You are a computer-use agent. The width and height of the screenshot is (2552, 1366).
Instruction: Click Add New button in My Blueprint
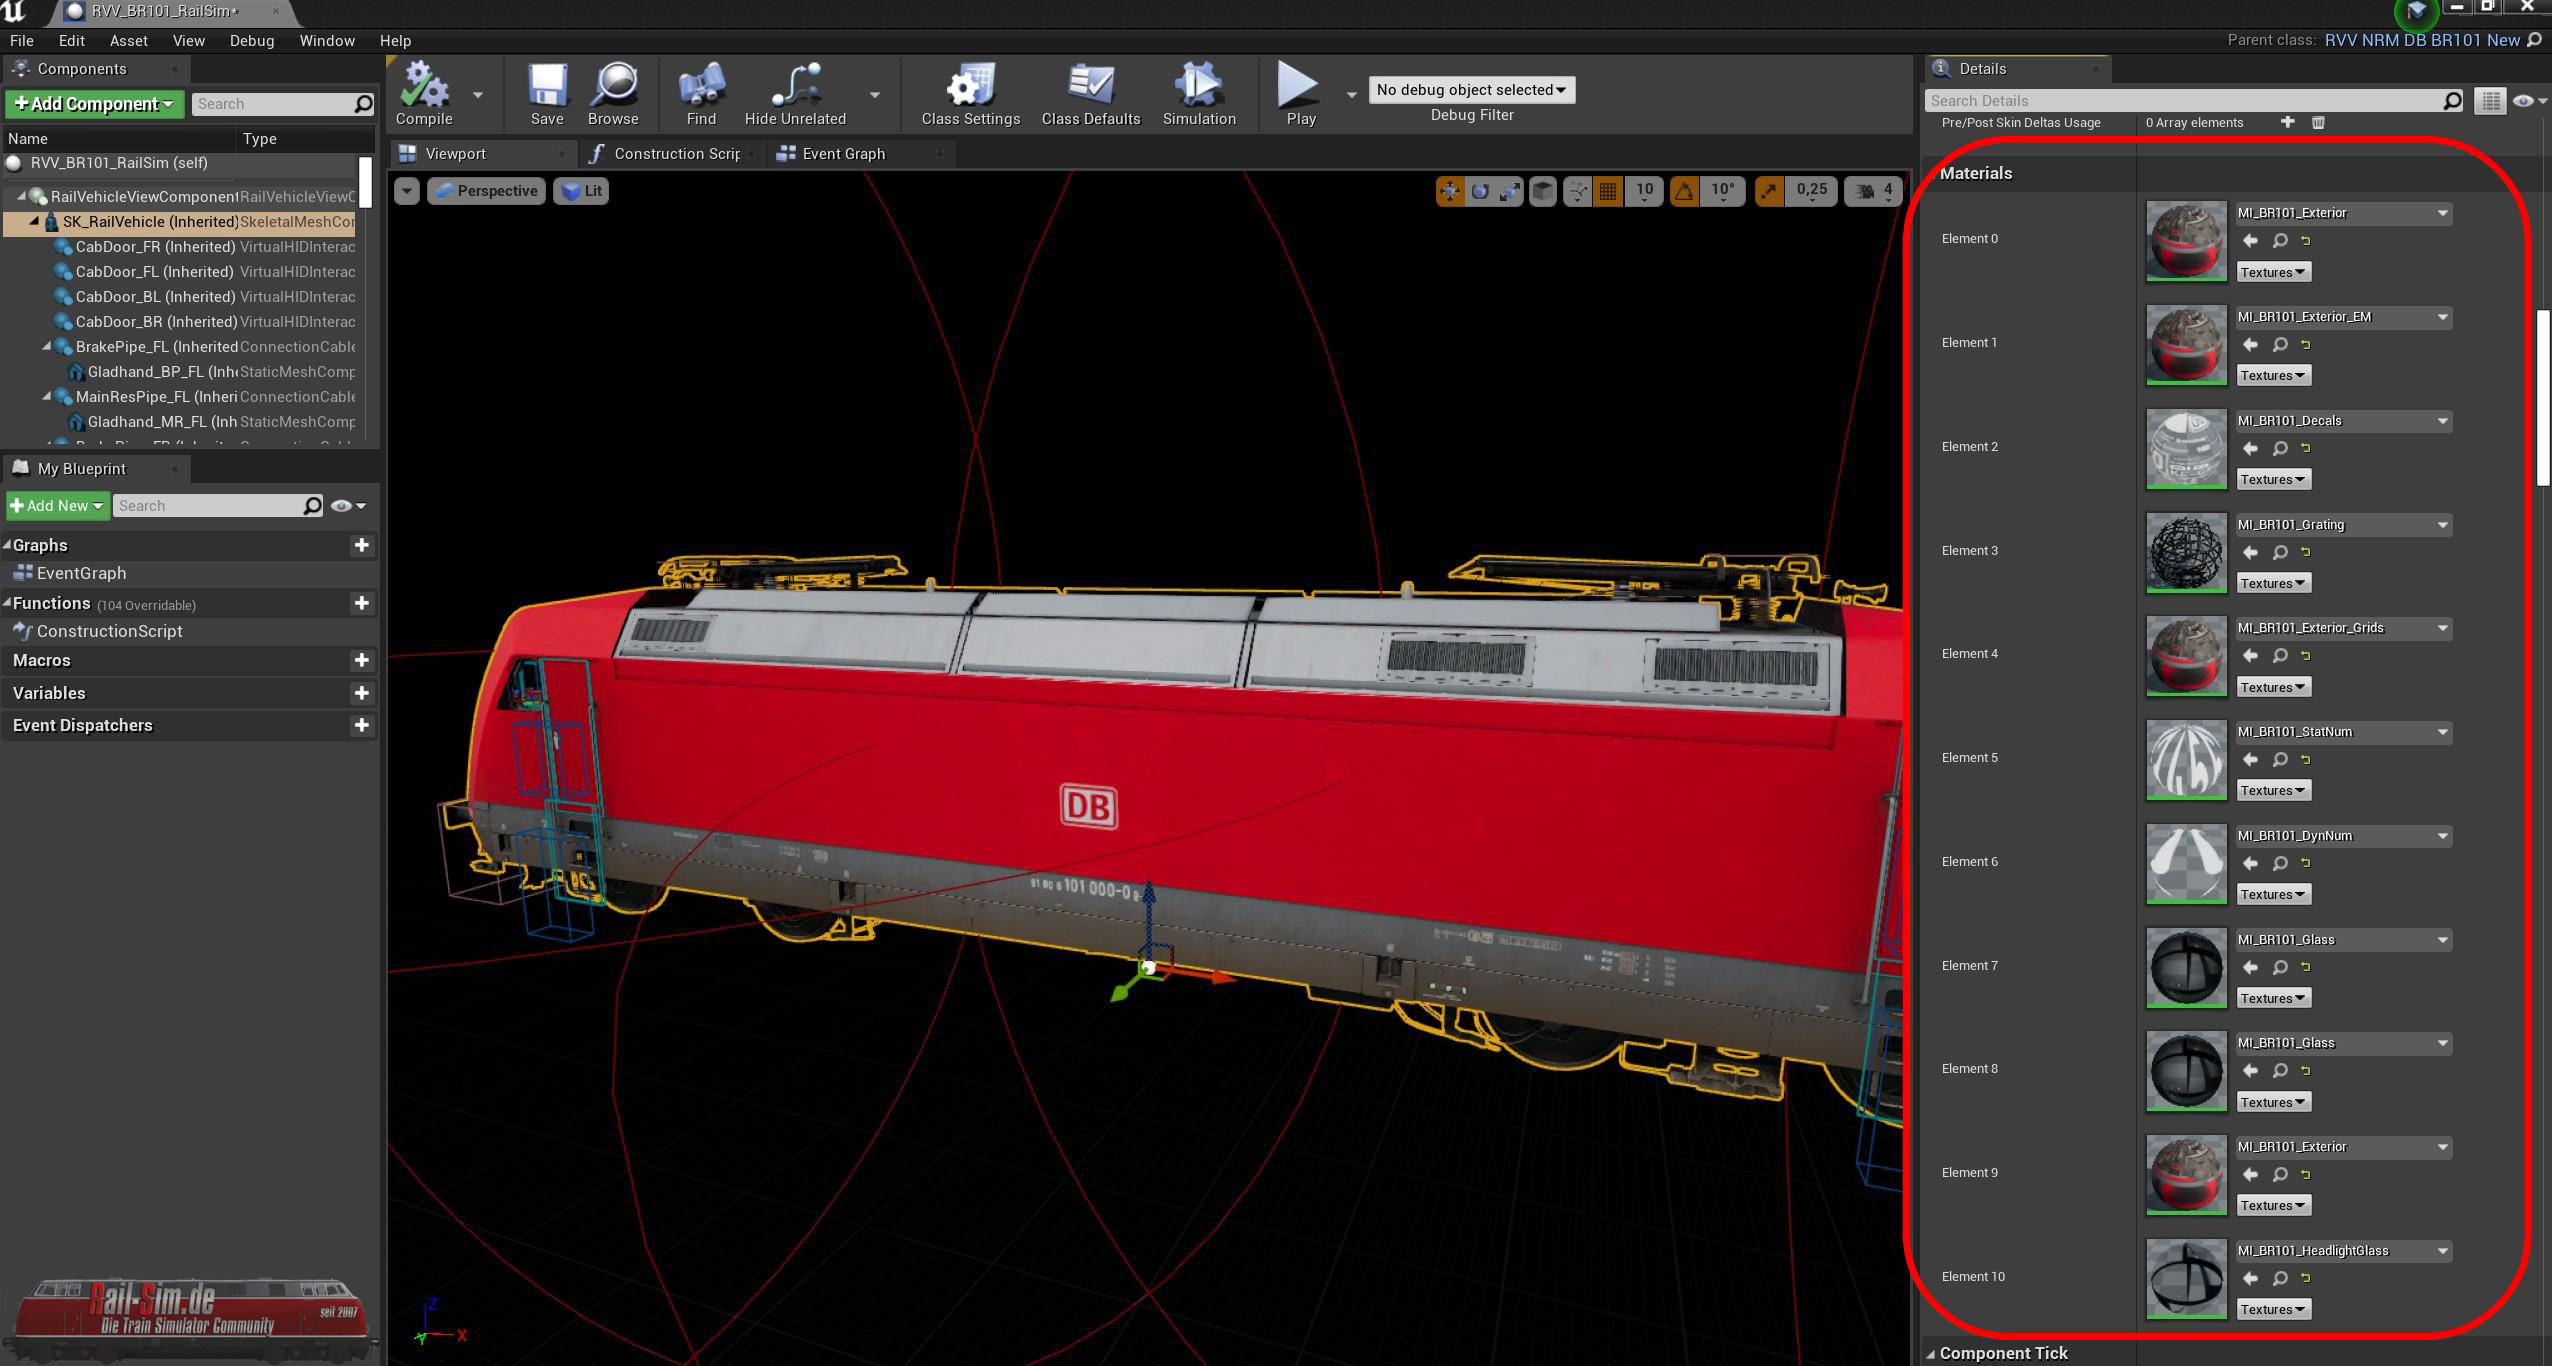(x=57, y=506)
